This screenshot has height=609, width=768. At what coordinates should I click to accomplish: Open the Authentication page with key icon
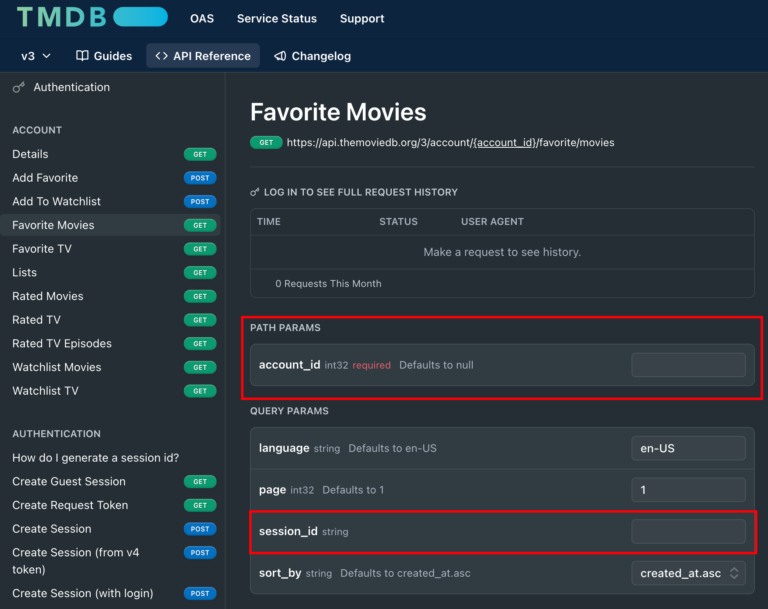click(x=71, y=87)
